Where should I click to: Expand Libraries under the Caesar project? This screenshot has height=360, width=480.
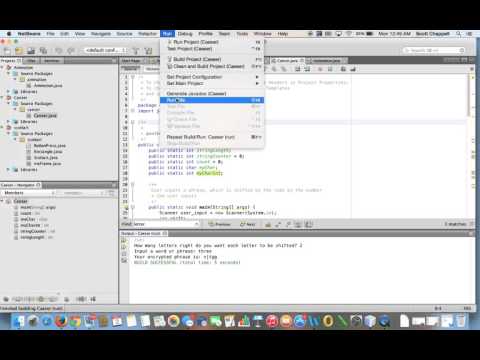tap(9, 122)
